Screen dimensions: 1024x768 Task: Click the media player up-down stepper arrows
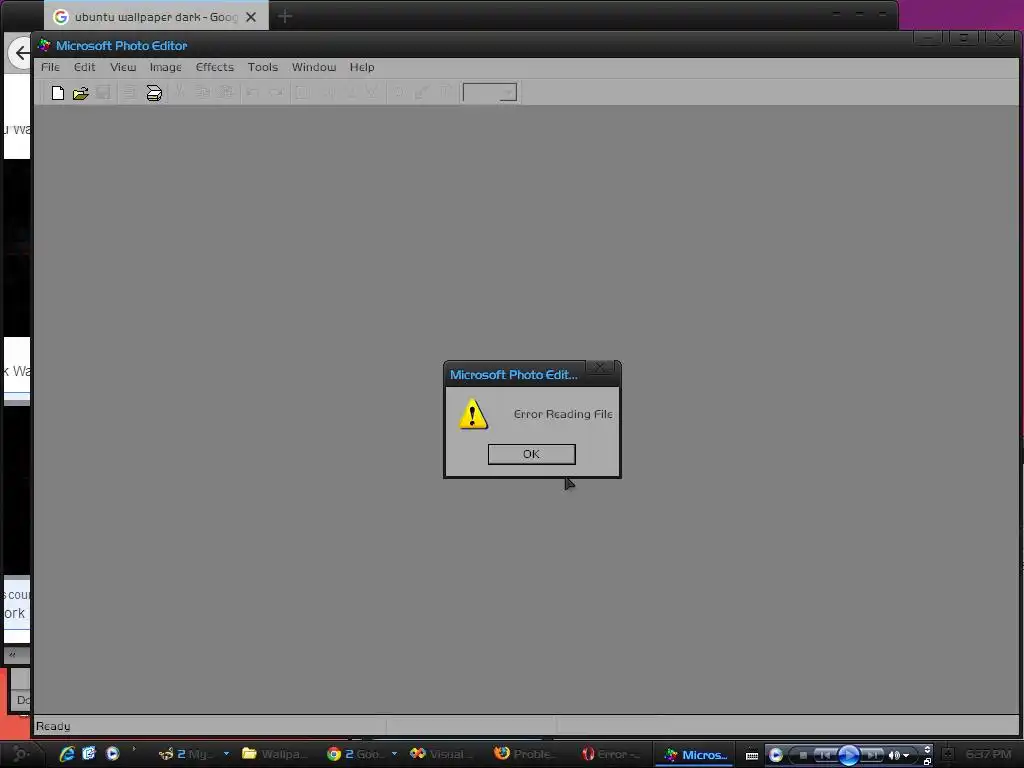pyautogui.click(x=927, y=750)
